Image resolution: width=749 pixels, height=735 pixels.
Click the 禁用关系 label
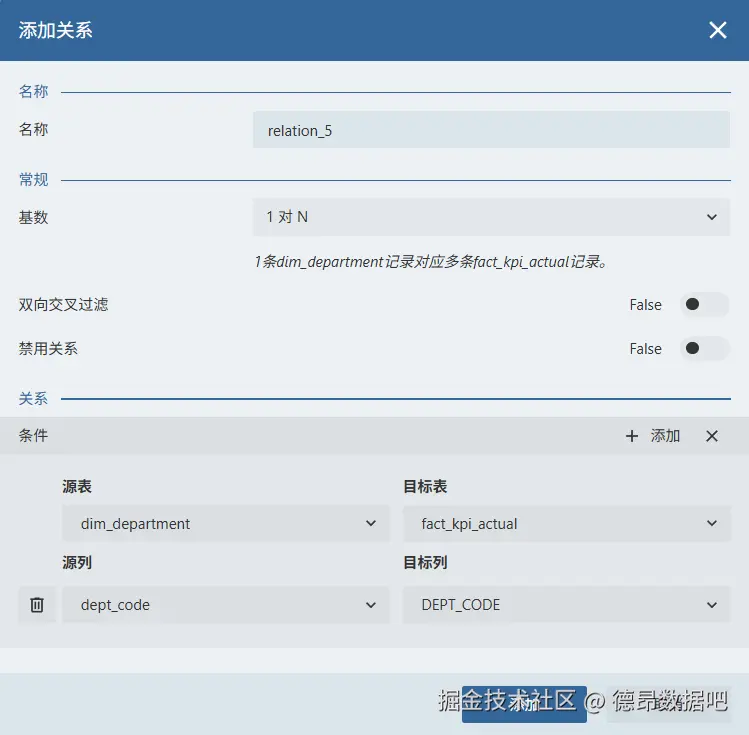click(48, 349)
